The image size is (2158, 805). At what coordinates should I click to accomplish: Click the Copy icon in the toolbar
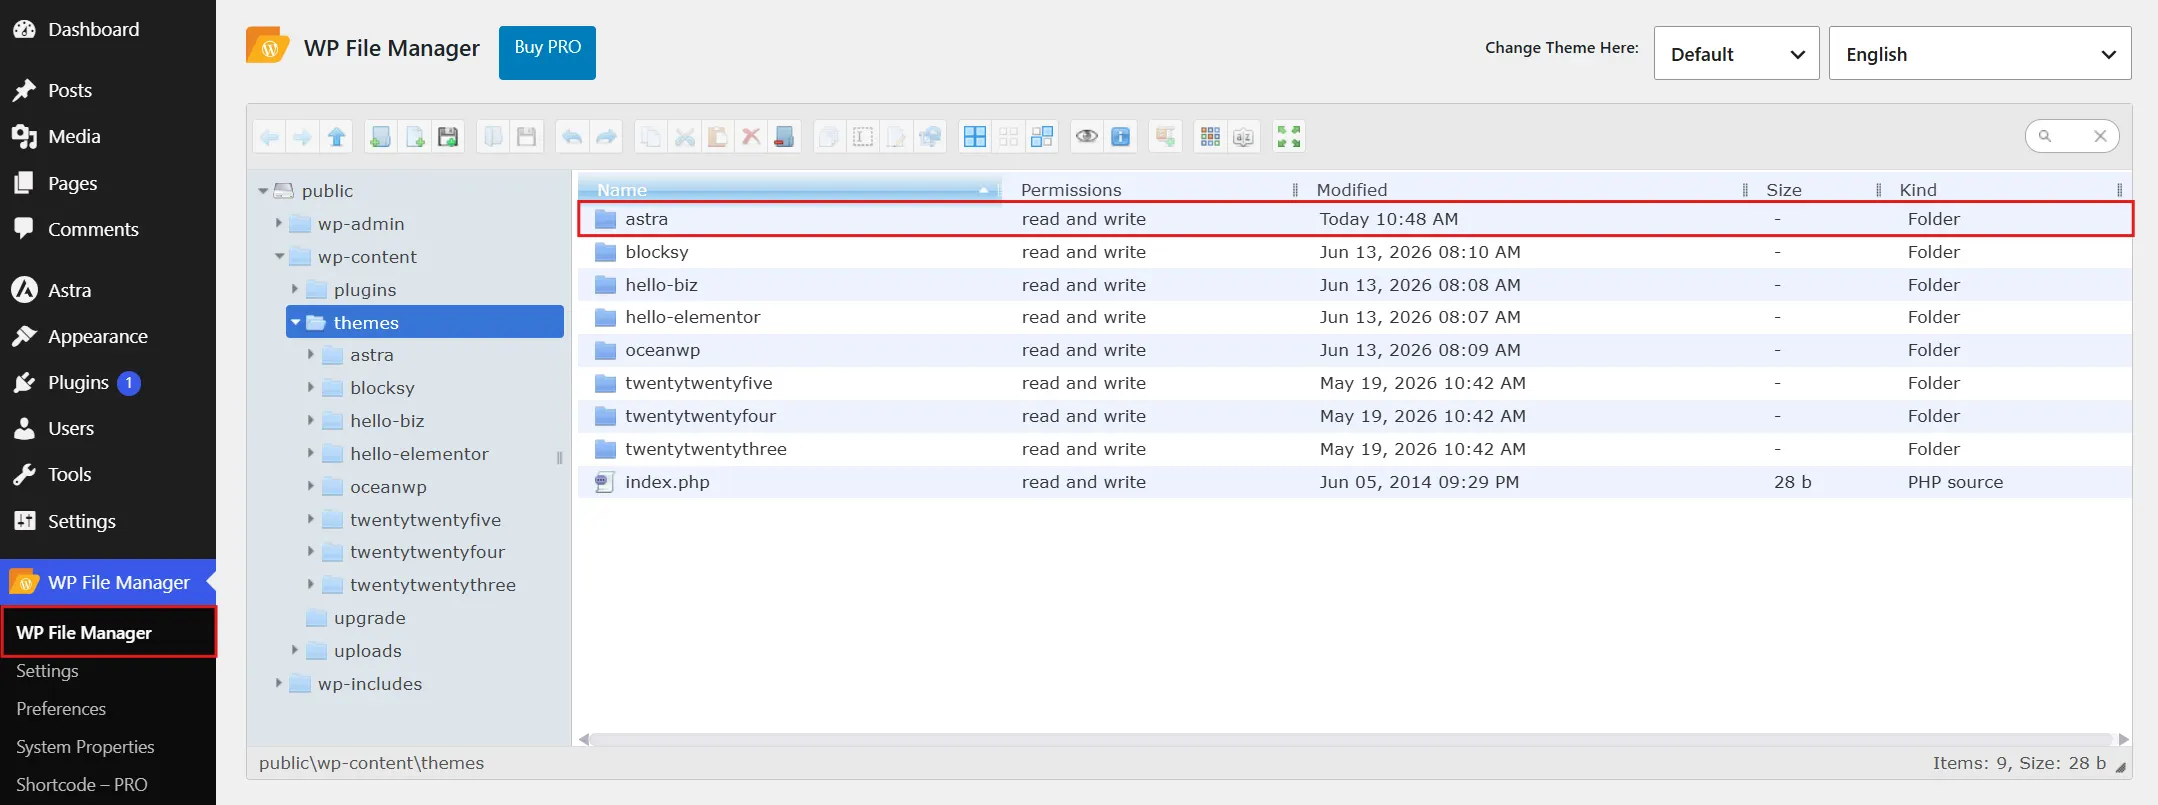click(x=651, y=137)
